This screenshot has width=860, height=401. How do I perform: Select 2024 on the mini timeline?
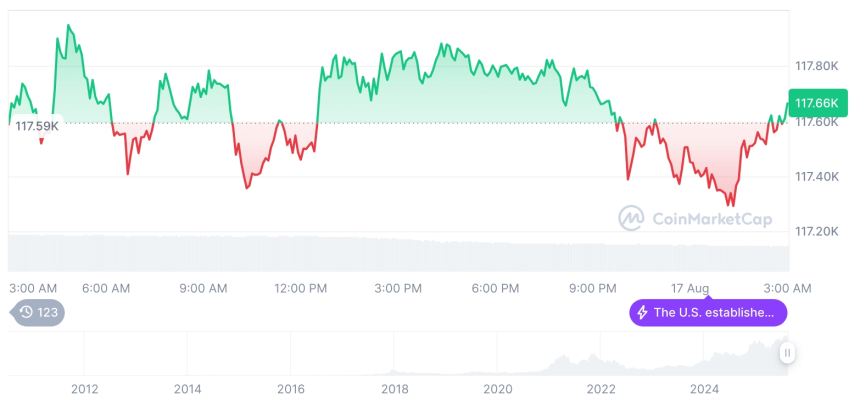[x=704, y=388]
